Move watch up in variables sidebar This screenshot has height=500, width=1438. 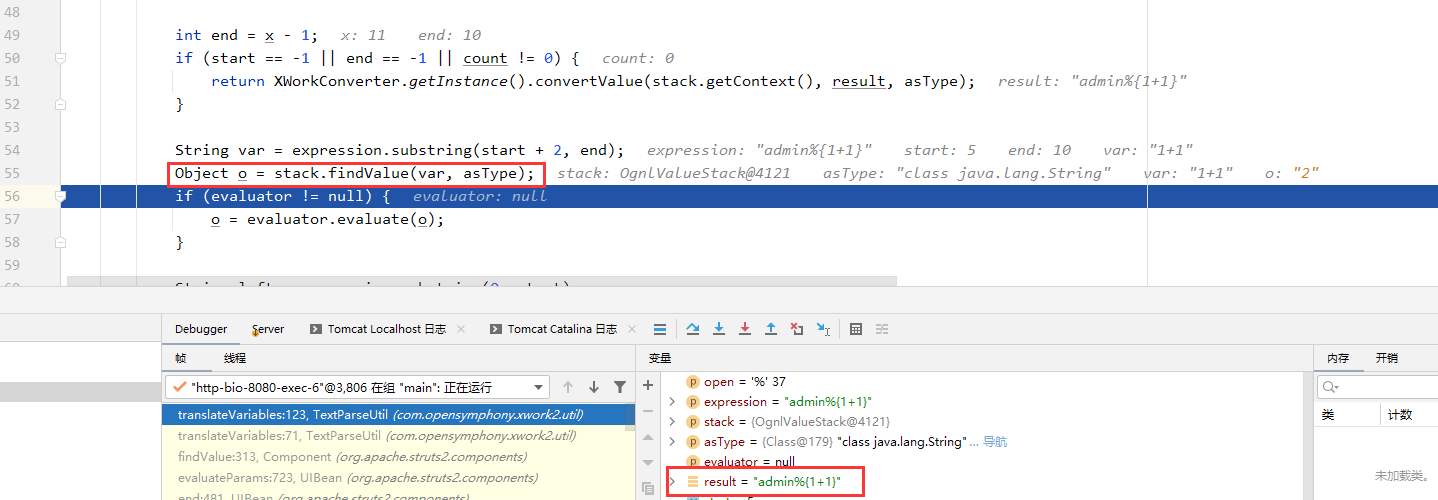coord(647,437)
